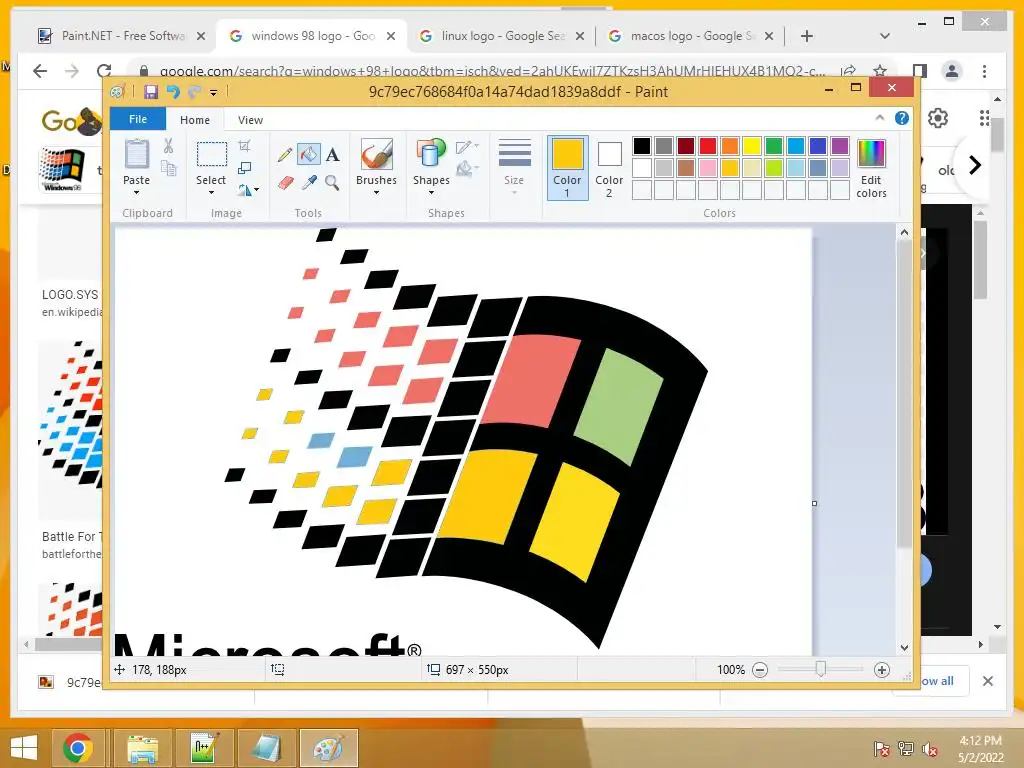The image size is (1024, 768).
Task: Open Google apps grid icon
Action: click(984, 118)
